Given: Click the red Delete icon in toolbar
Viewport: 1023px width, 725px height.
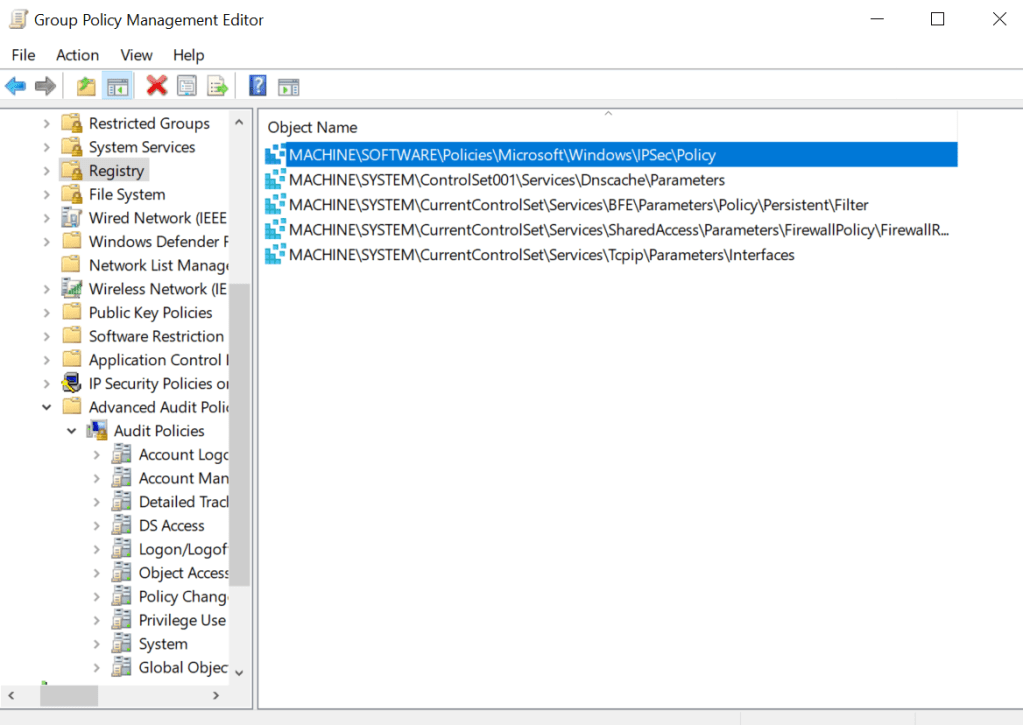Looking at the screenshot, I should 156,86.
